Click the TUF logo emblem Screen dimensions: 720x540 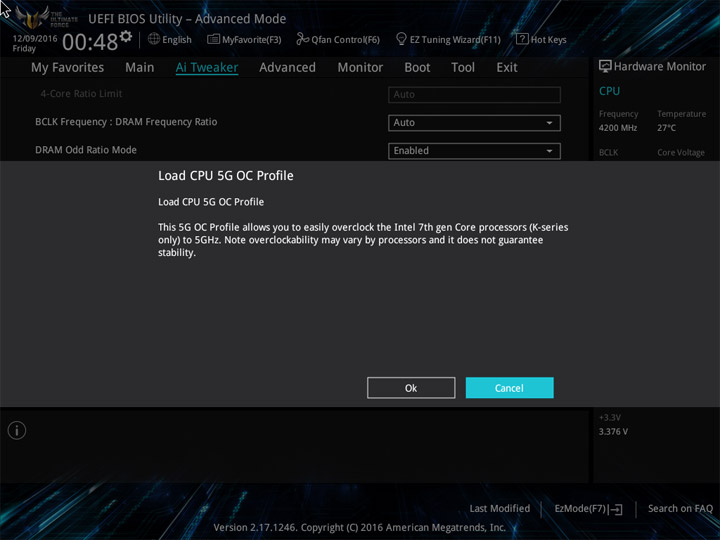[32, 18]
